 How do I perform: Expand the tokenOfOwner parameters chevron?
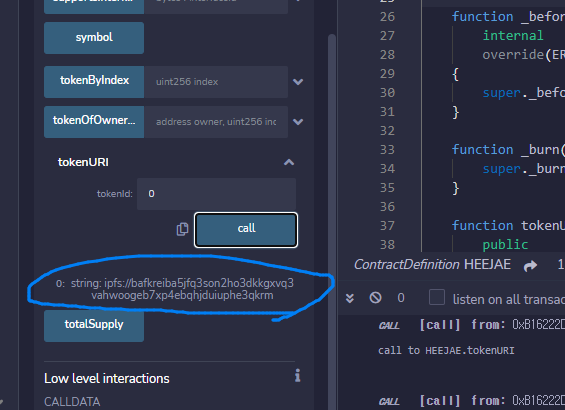click(298, 122)
